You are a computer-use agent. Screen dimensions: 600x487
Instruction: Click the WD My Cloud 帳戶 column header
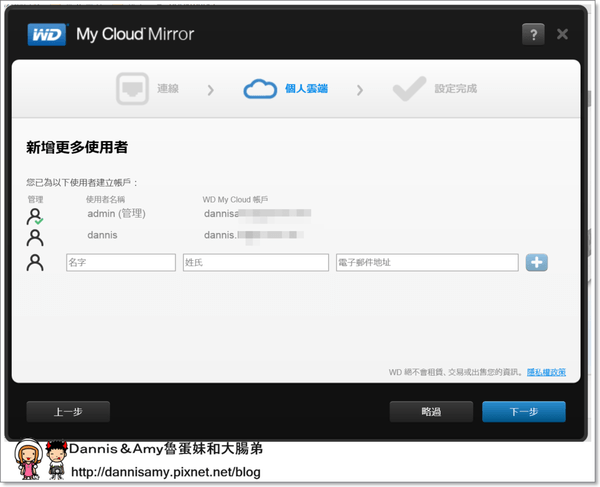point(235,199)
